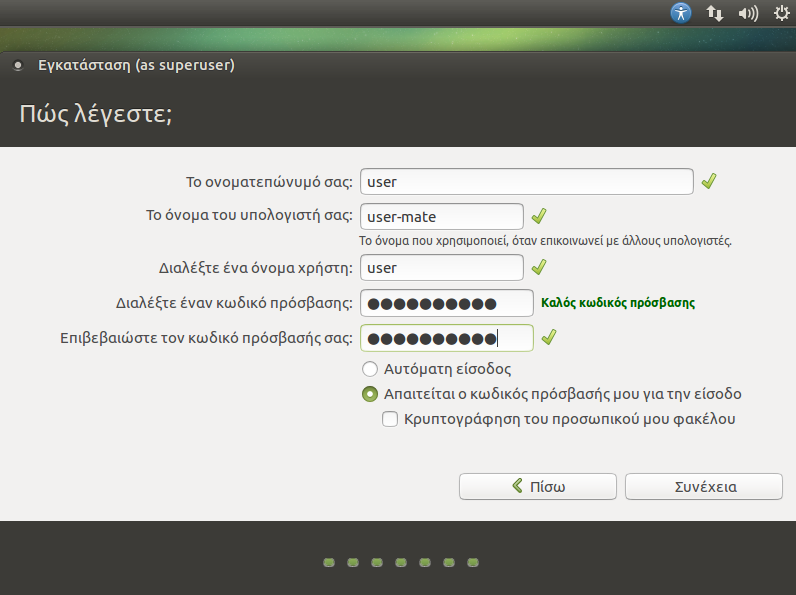The width and height of the screenshot is (796, 595).
Task: Click the Διαλέξτε ένα όνομα χρήστη field
Action: [441, 268]
